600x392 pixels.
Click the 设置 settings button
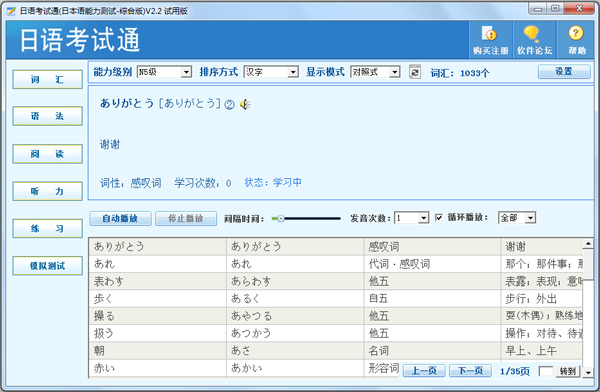pyautogui.click(x=564, y=72)
